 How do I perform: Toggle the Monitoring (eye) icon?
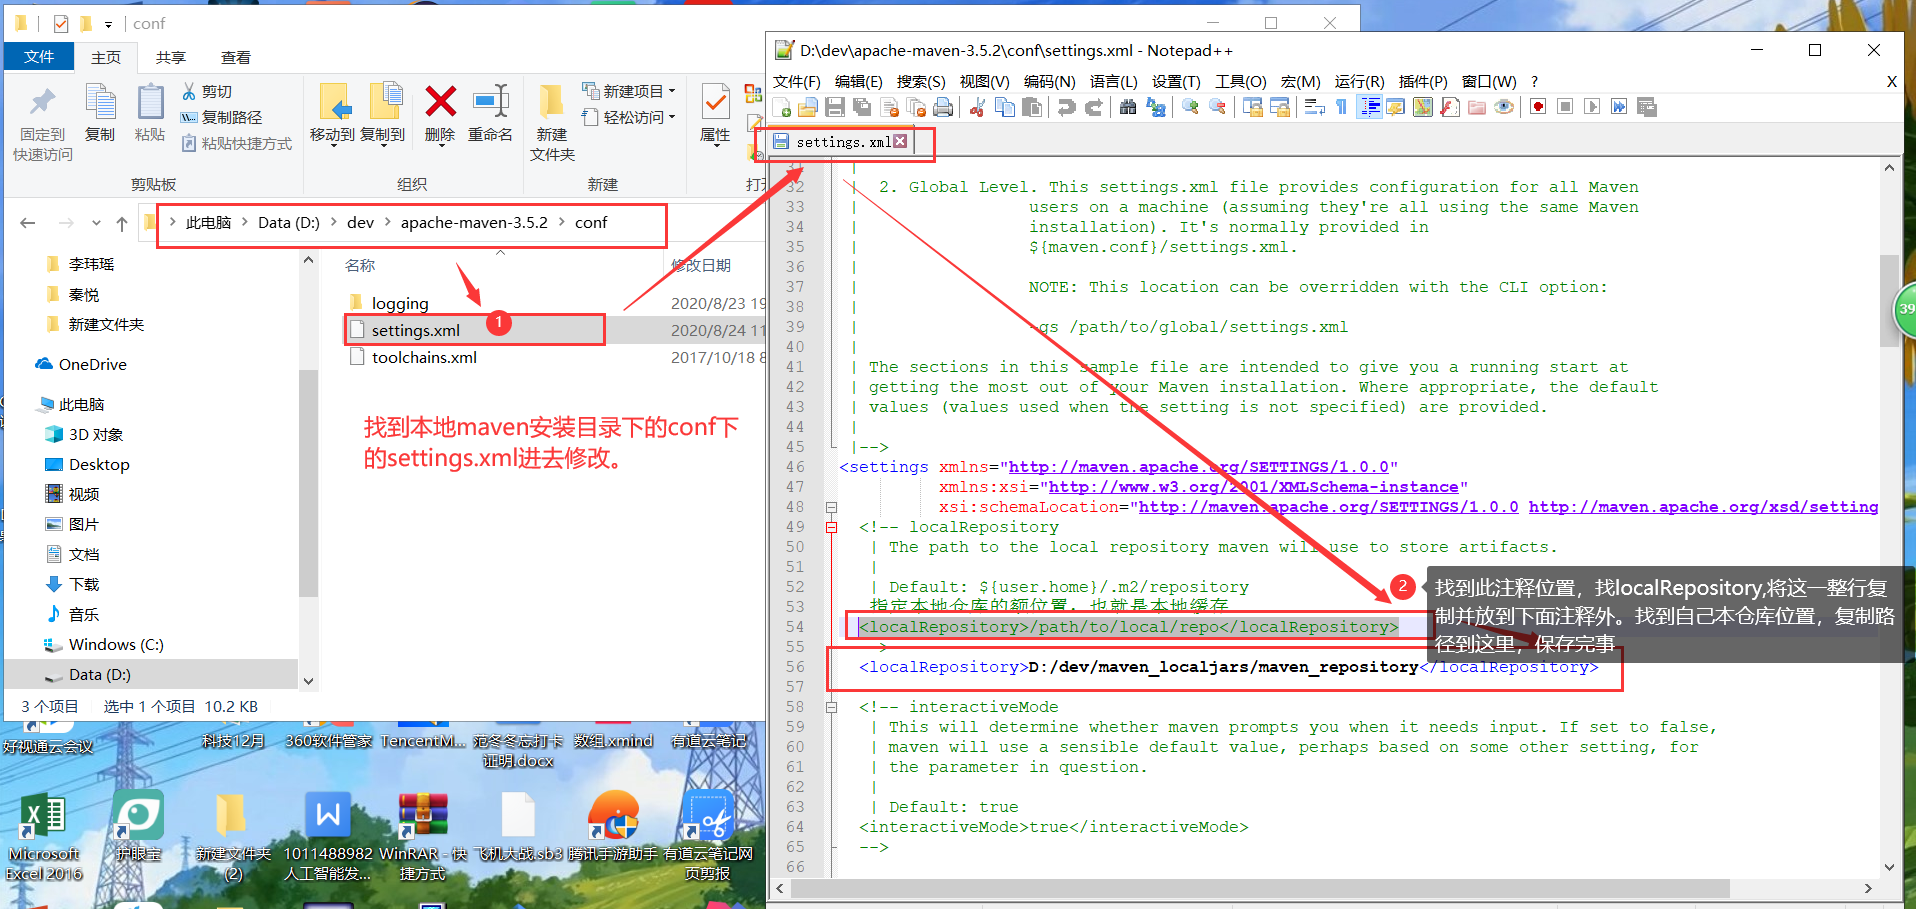coord(1504,107)
